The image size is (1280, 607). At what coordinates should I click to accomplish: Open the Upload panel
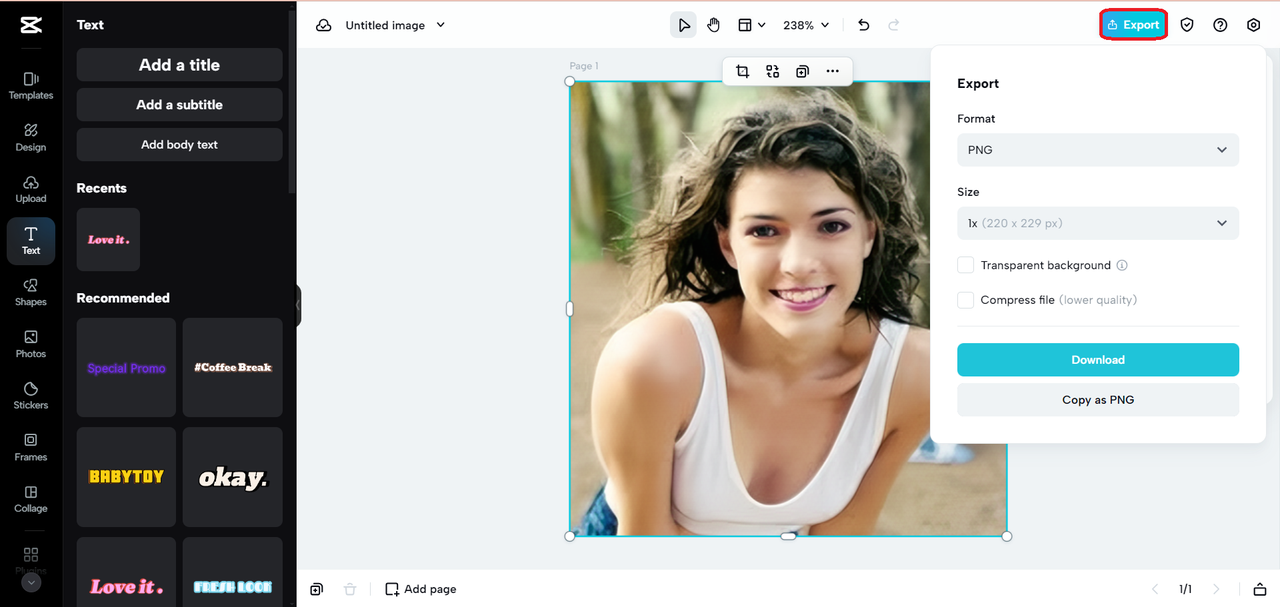click(x=31, y=189)
